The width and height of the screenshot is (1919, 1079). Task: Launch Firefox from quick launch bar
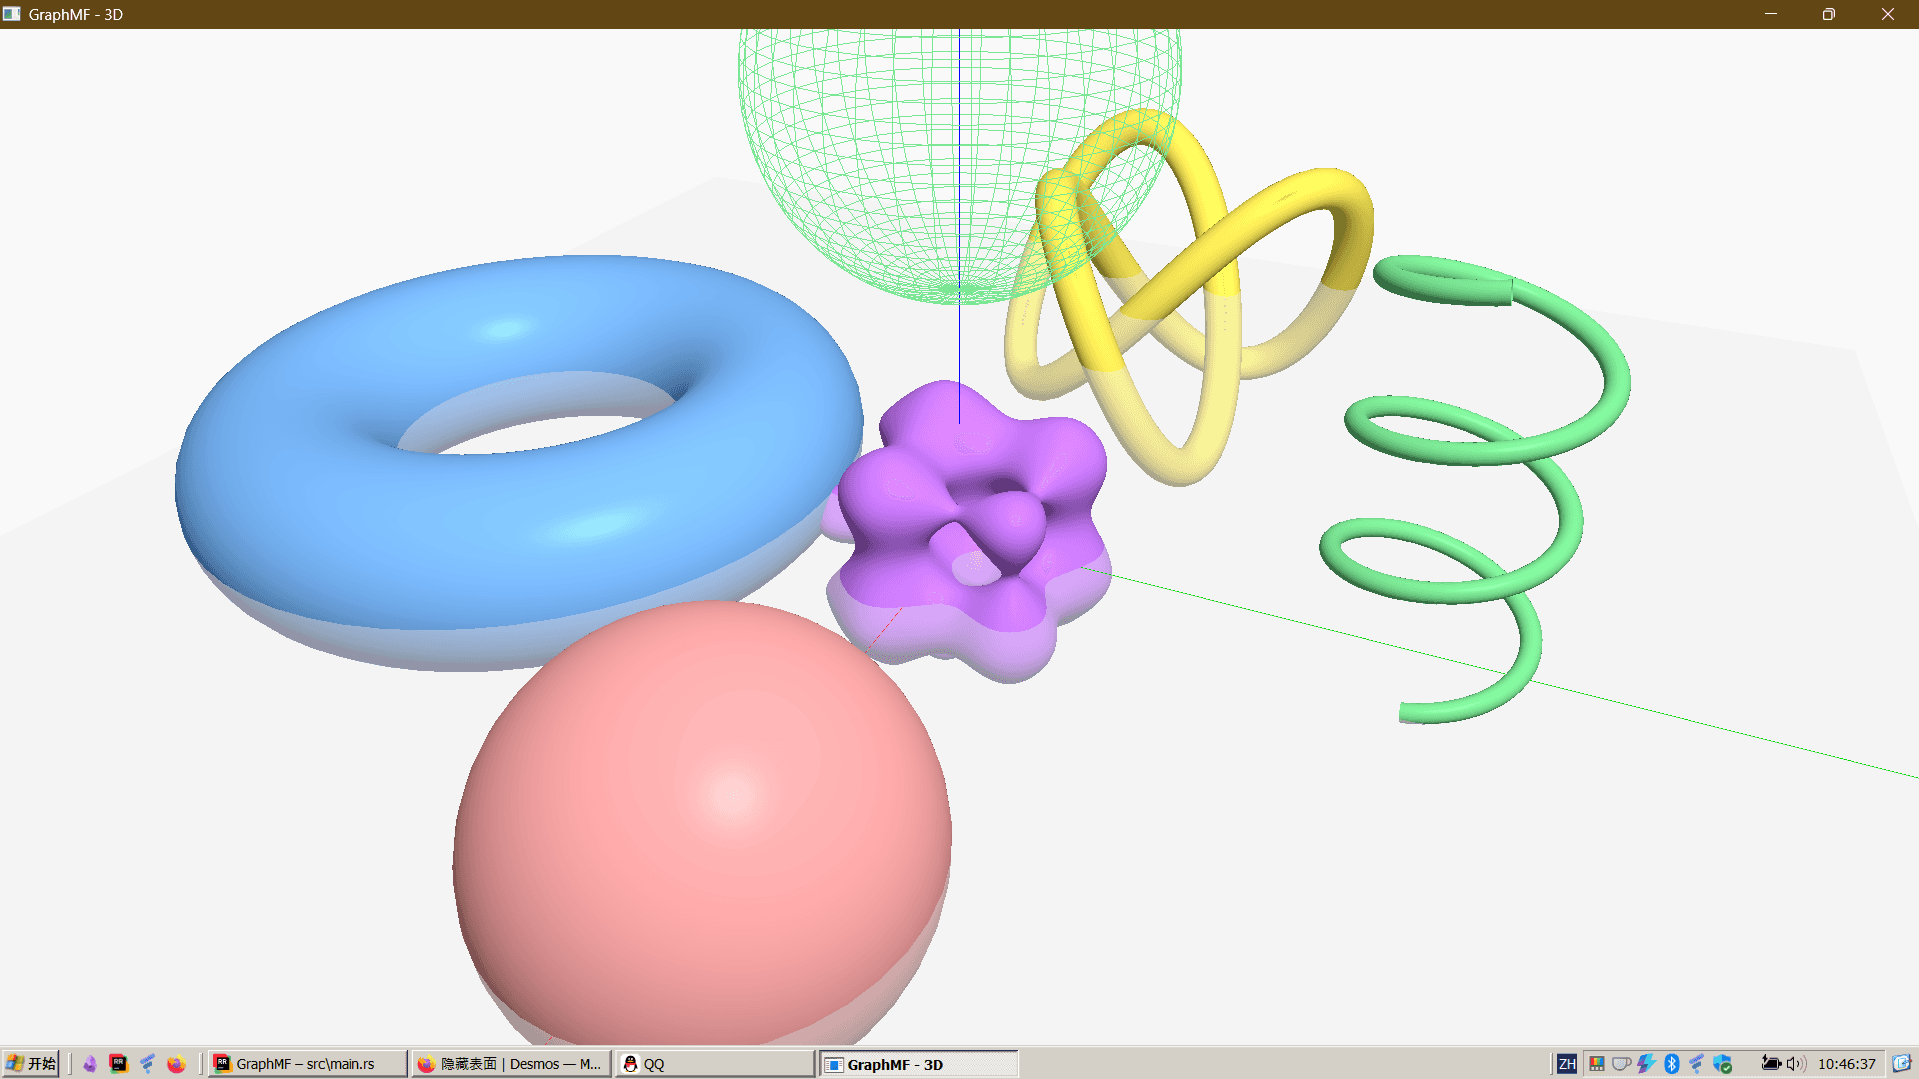pos(176,1063)
